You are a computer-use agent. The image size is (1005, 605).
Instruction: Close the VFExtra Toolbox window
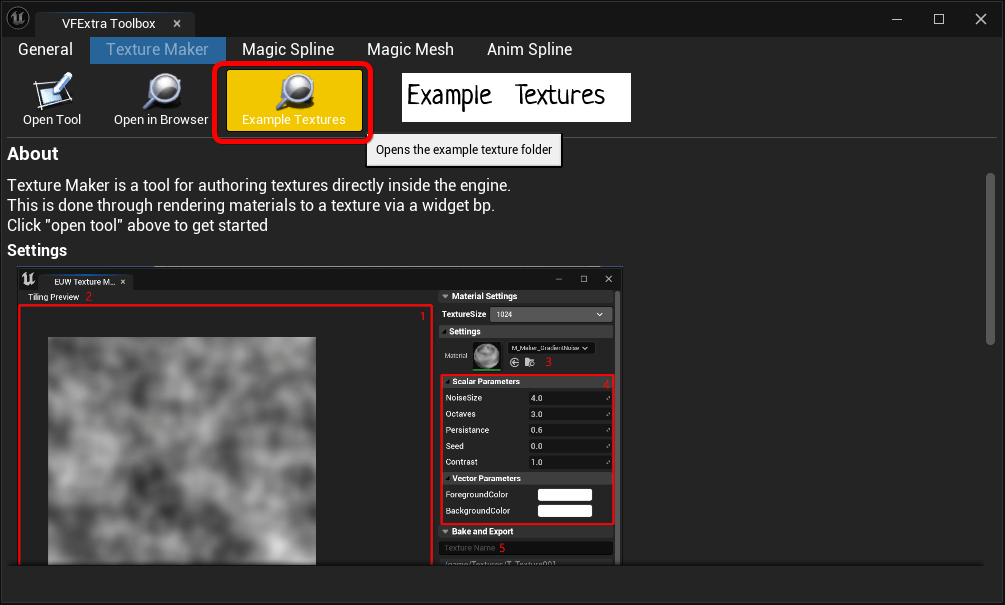coord(981,19)
